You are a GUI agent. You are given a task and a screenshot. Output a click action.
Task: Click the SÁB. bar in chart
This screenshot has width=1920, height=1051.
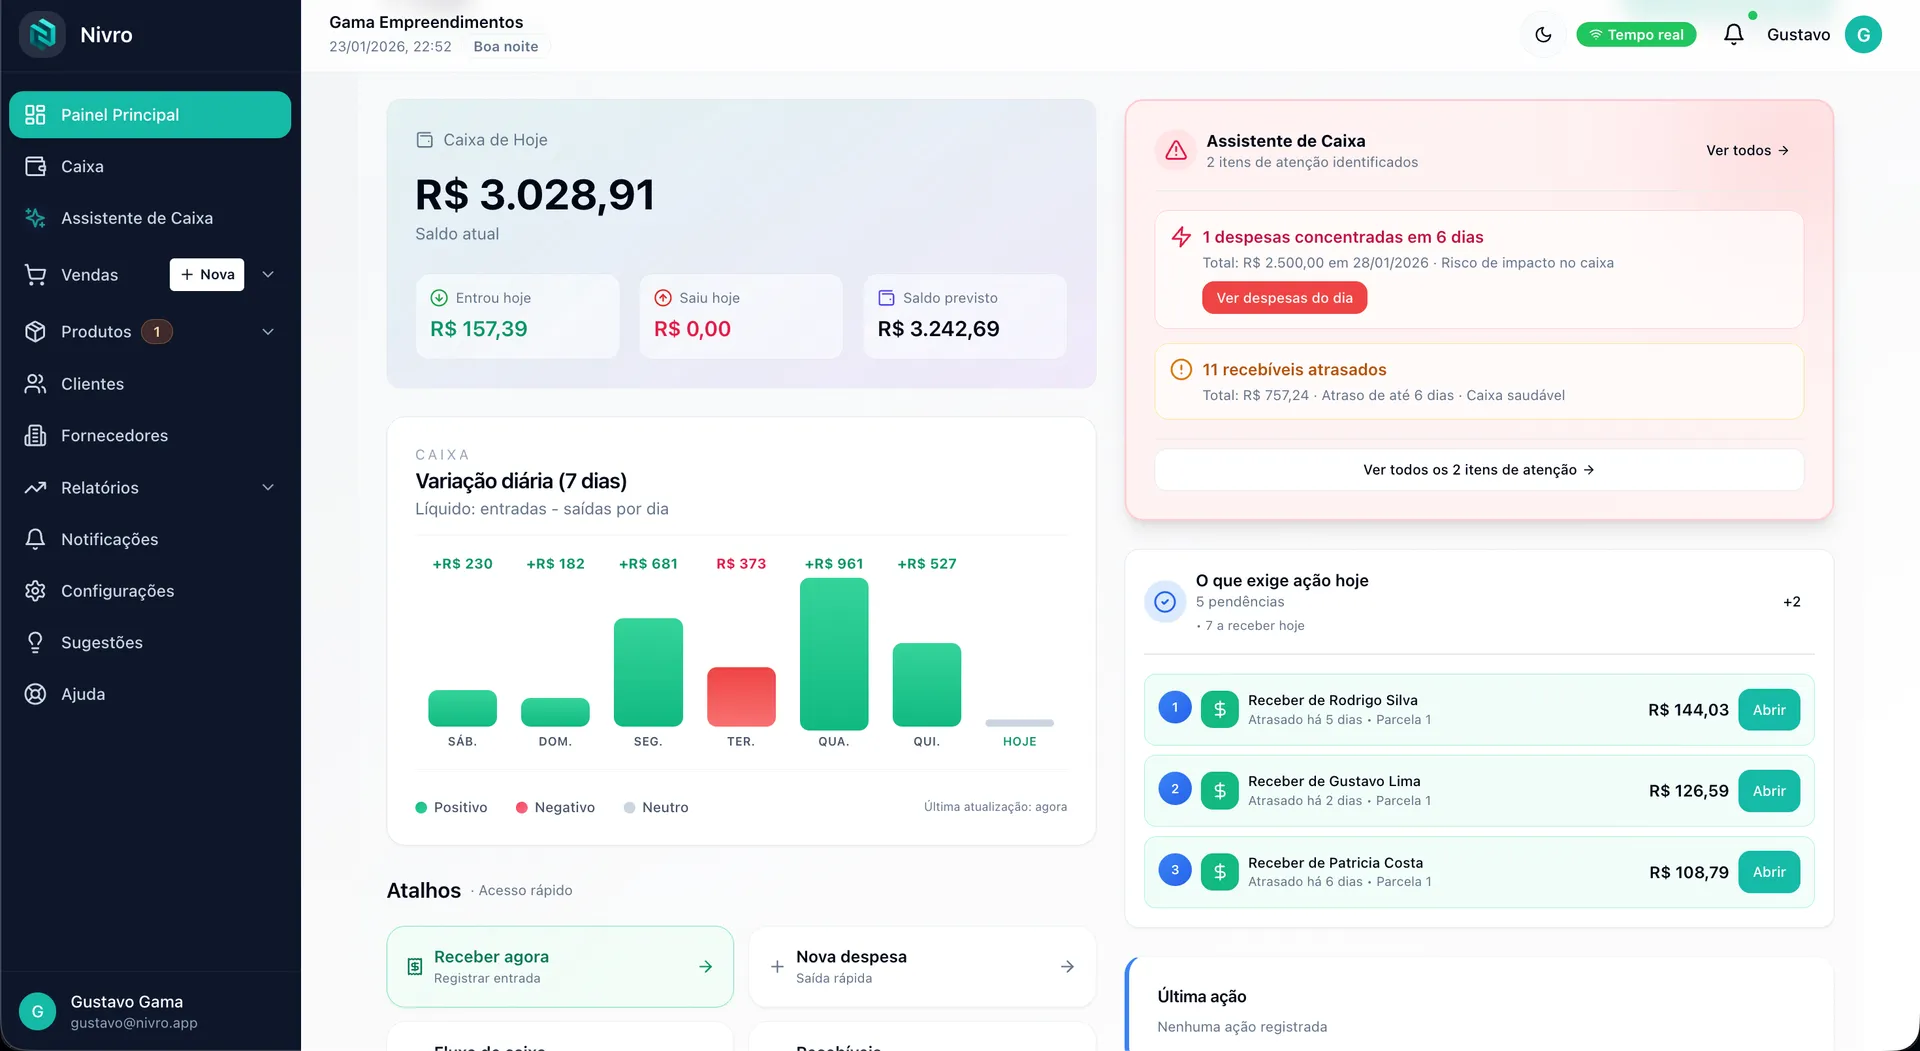click(x=462, y=708)
